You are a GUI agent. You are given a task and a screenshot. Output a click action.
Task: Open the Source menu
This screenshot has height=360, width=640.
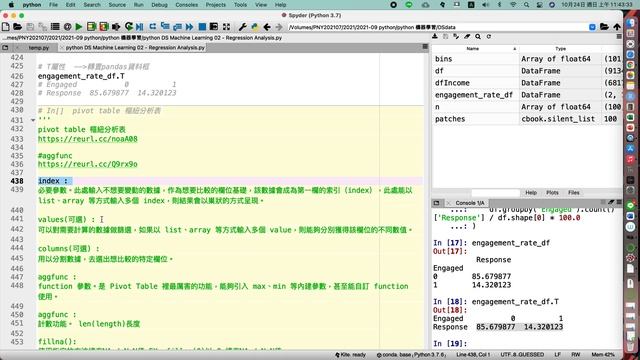pyautogui.click(x=117, y=5)
